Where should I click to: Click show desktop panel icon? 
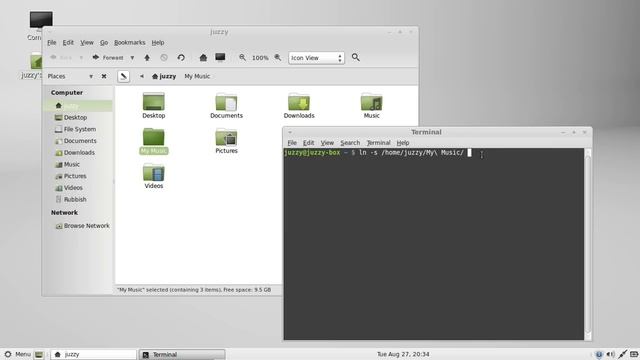click(39, 354)
